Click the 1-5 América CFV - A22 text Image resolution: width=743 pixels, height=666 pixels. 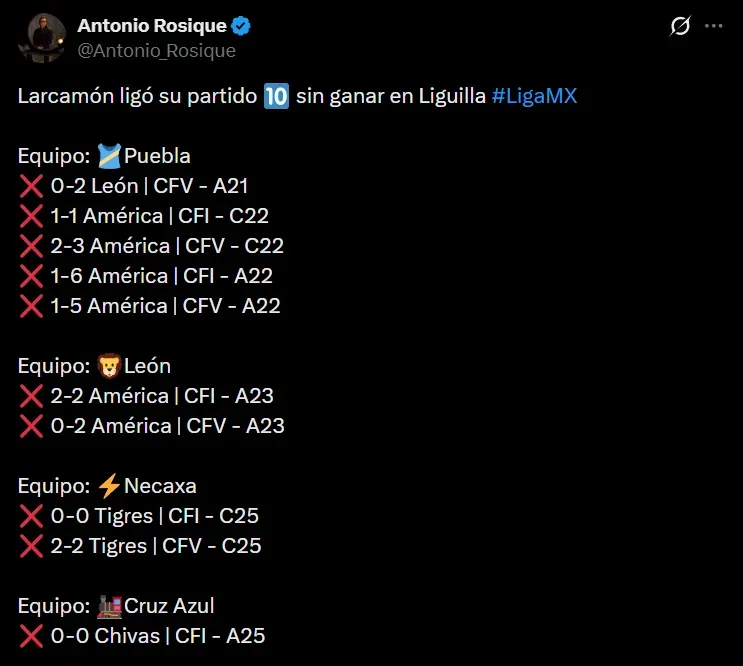[165, 306]
